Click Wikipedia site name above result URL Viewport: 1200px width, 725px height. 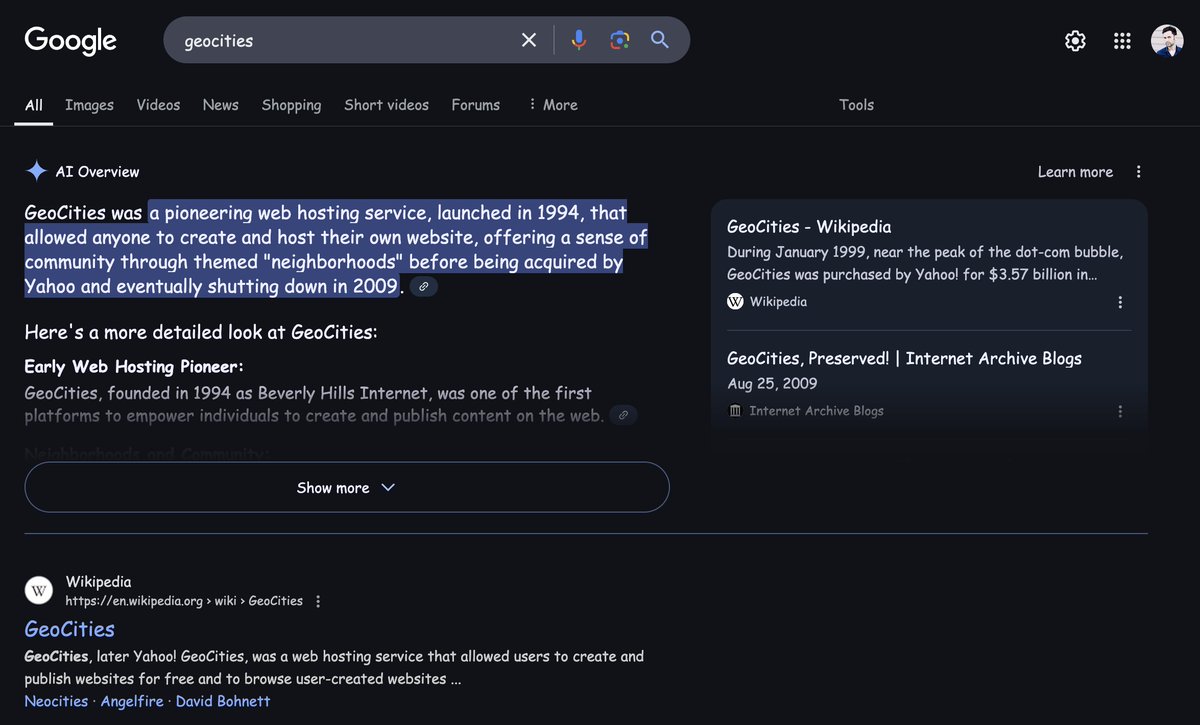tap(98, 582)
